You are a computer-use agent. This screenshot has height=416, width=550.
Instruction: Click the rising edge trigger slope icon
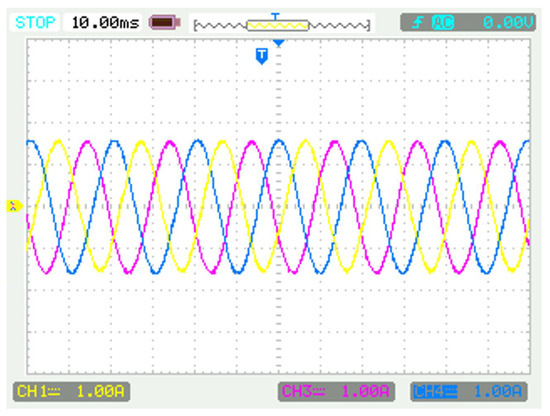[417, 23]
